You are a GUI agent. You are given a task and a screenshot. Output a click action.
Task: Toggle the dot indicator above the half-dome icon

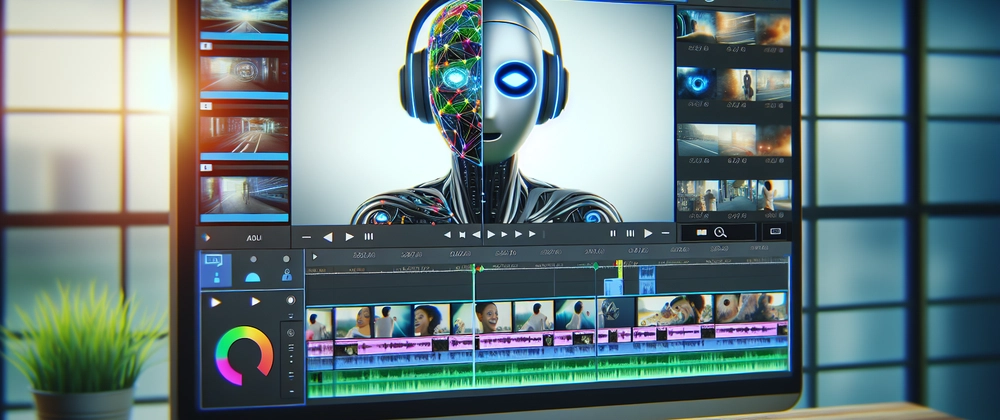[253, 259]
